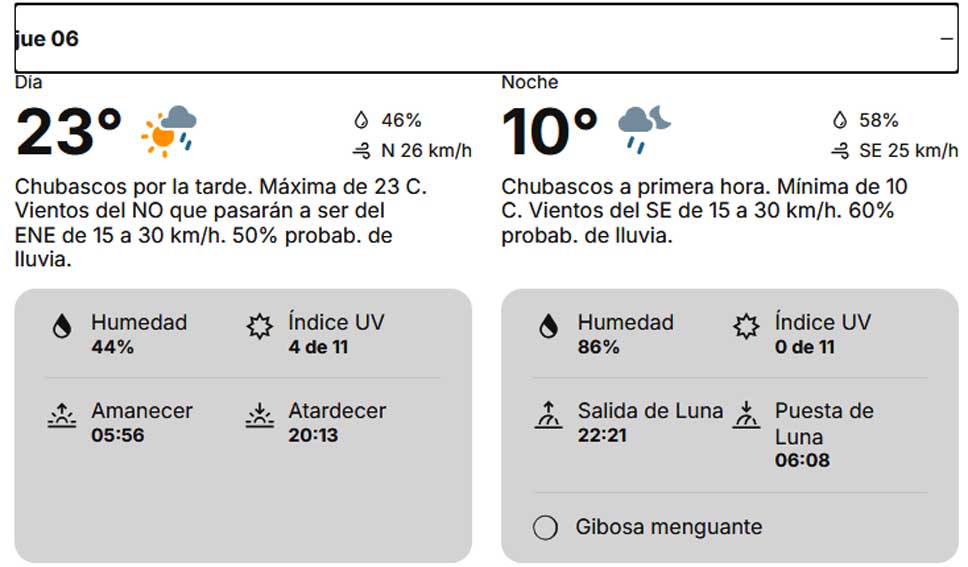
Task: Click the Salida de Luna icon
Action: click(x=548, y=416)
